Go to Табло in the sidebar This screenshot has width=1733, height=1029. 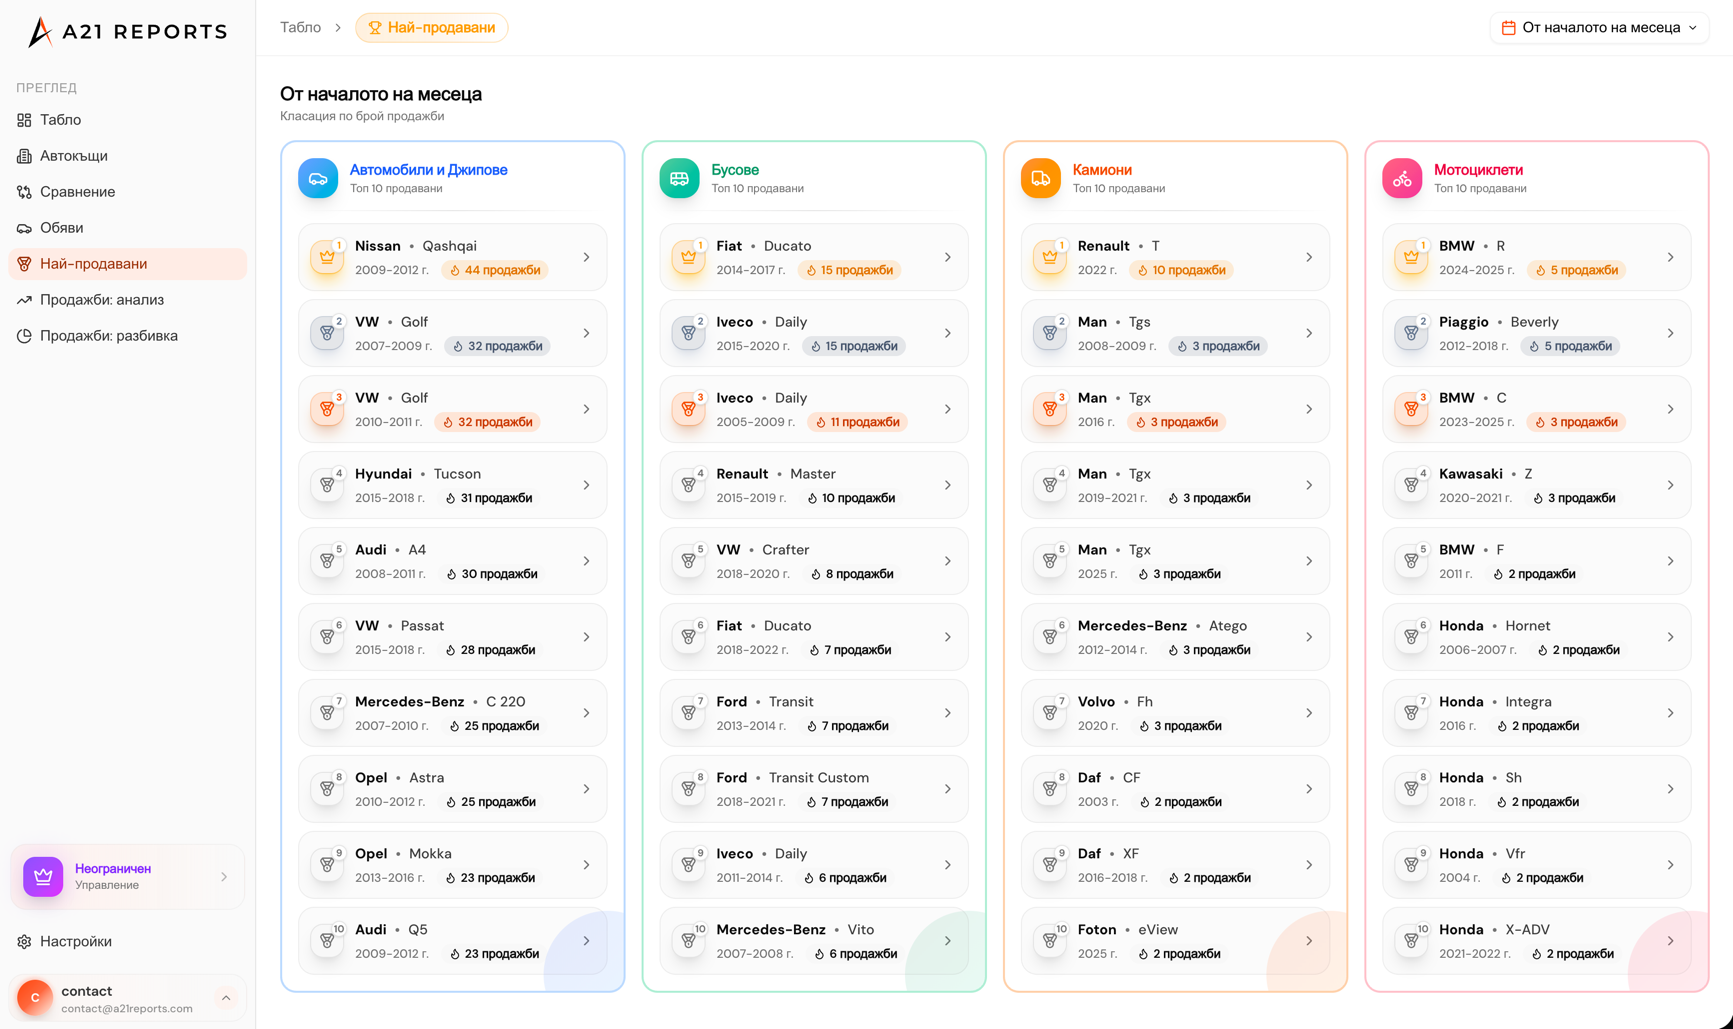click(x=61, y=120)
